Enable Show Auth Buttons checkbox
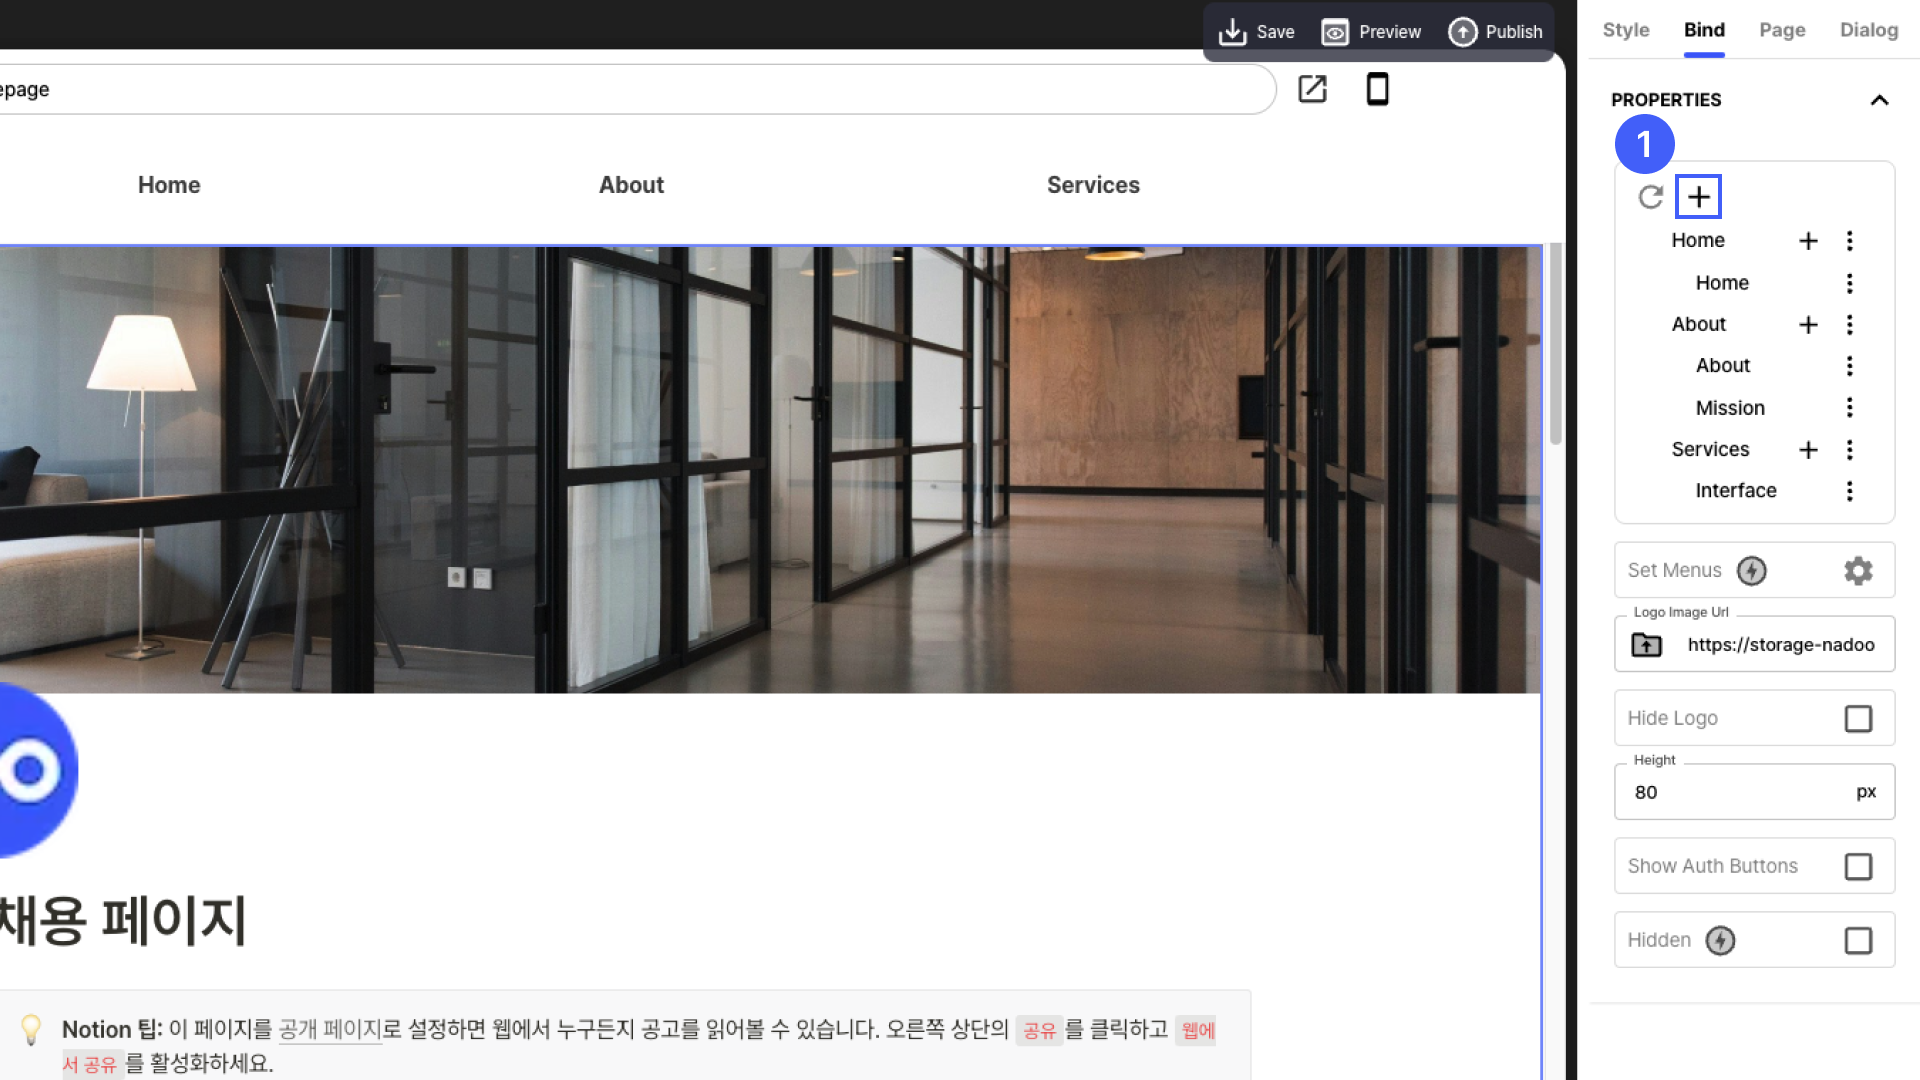Viewport: 1920px width, 1080px height. (1858, 867)
